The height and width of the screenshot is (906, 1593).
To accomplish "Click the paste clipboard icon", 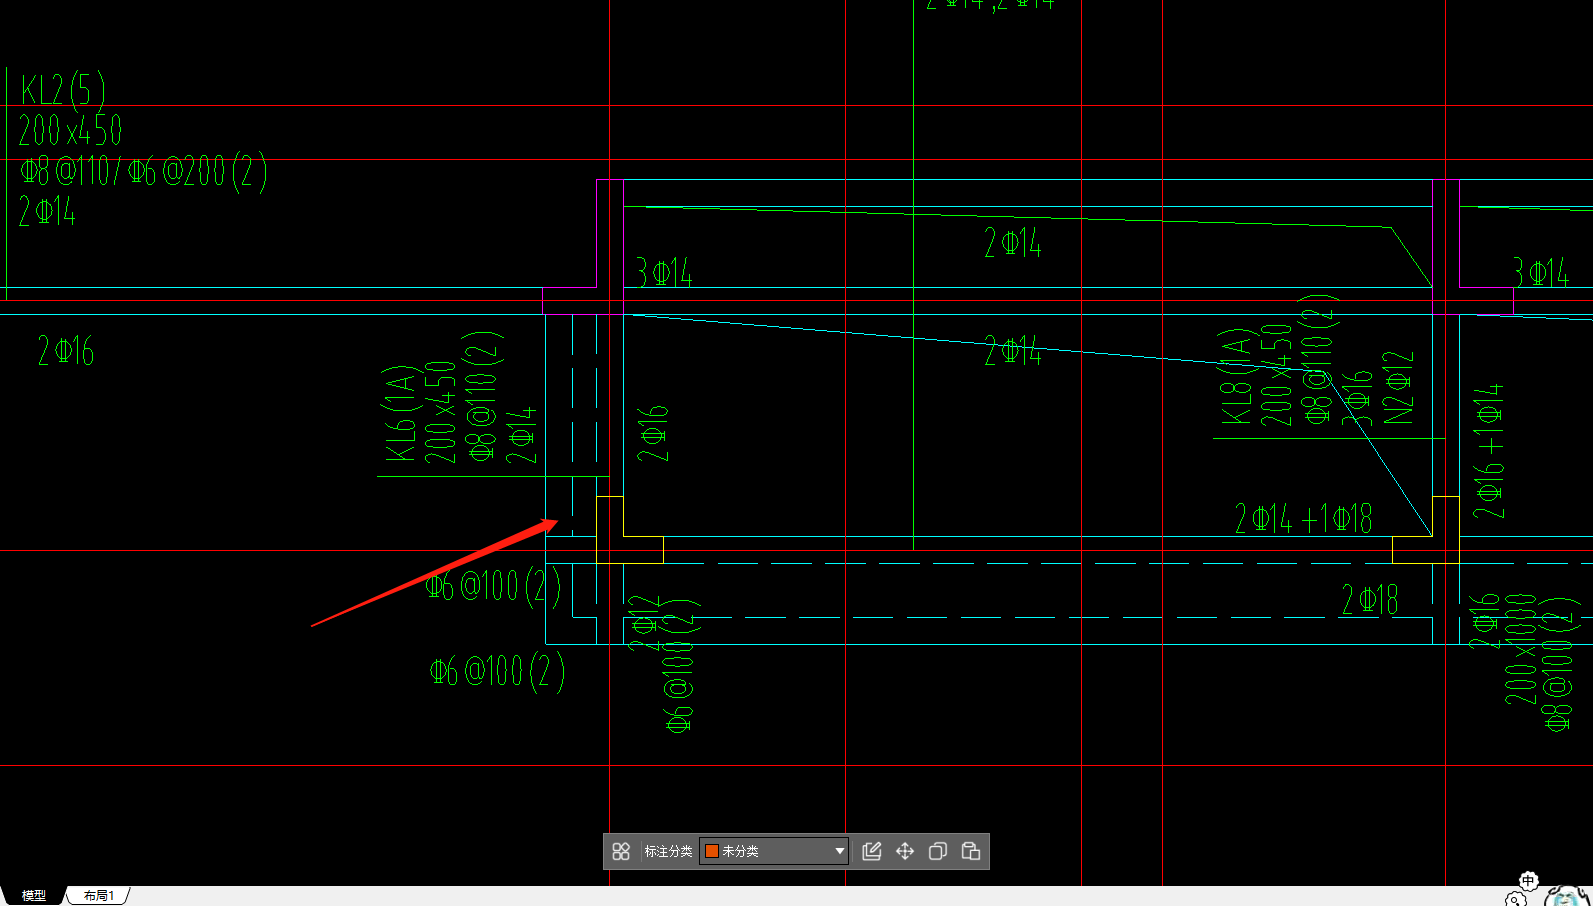I will [x=971, y=851].
